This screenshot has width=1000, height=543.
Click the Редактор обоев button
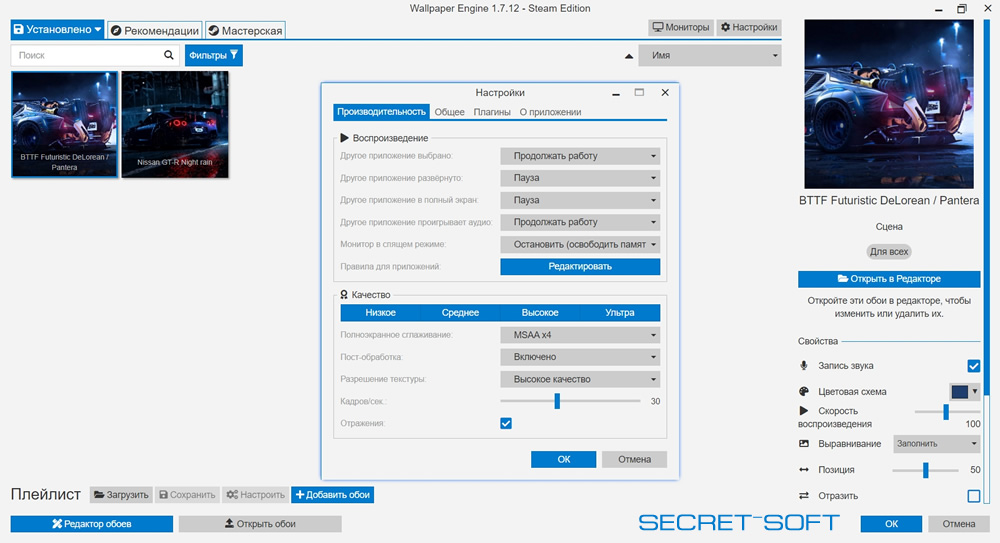pos(92,524)
